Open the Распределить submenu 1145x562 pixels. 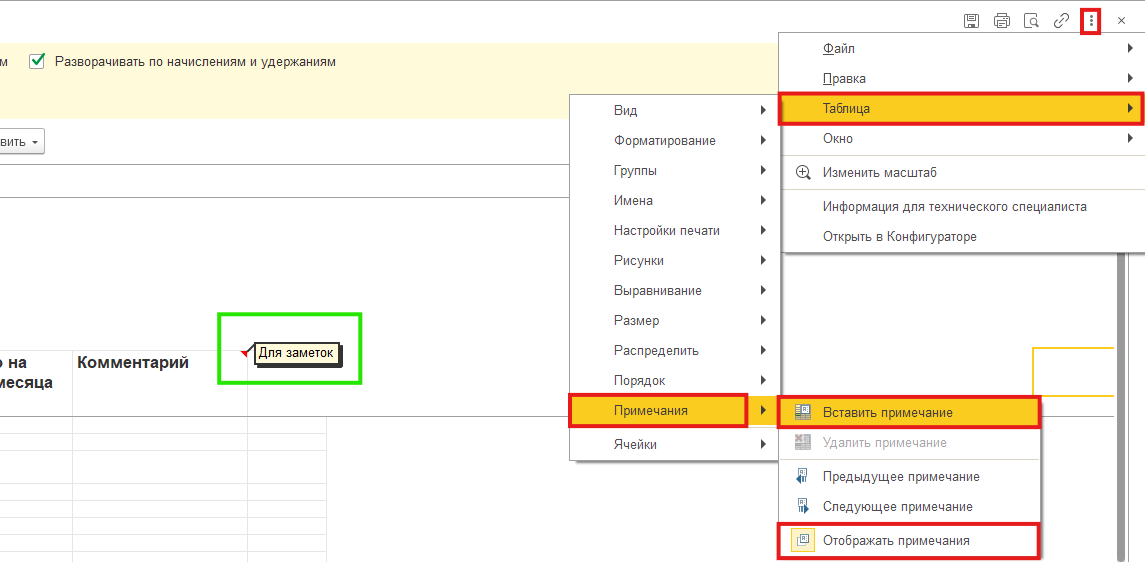[675, 350]
